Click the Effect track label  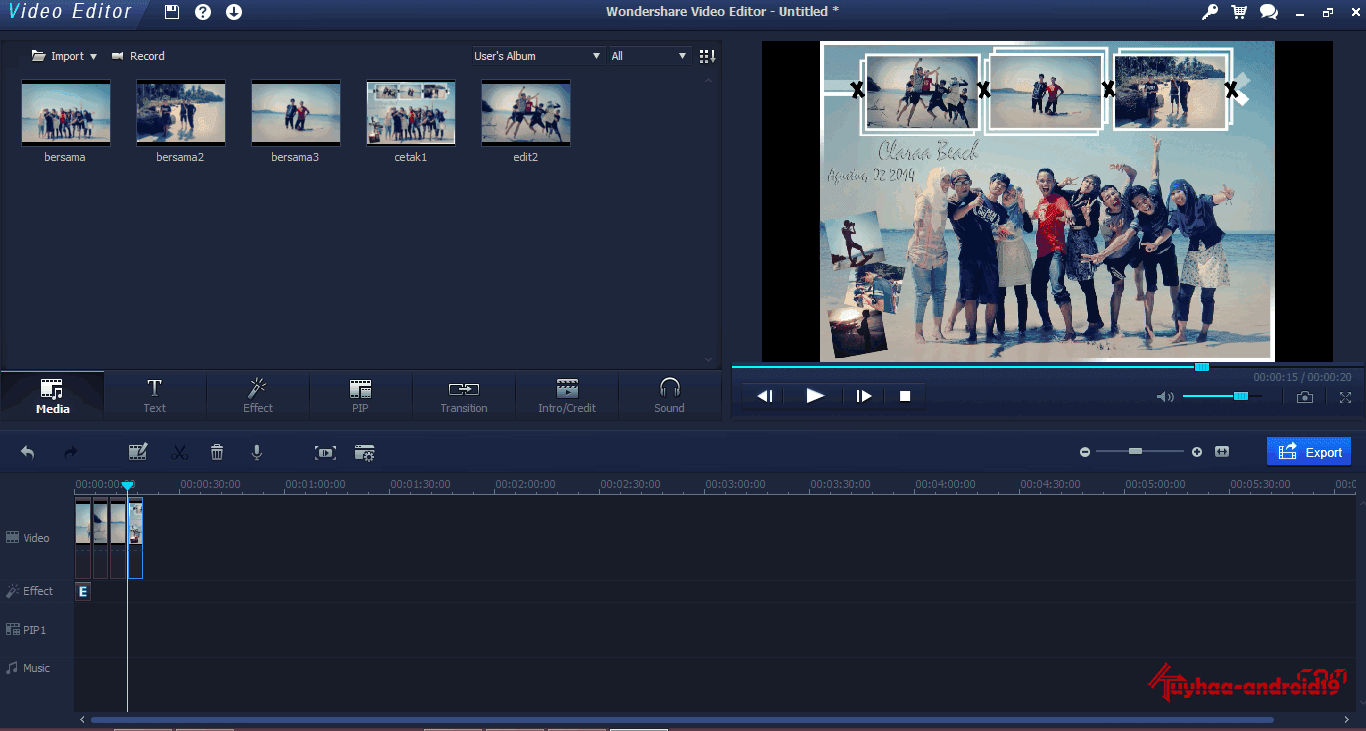pos(29,591)
